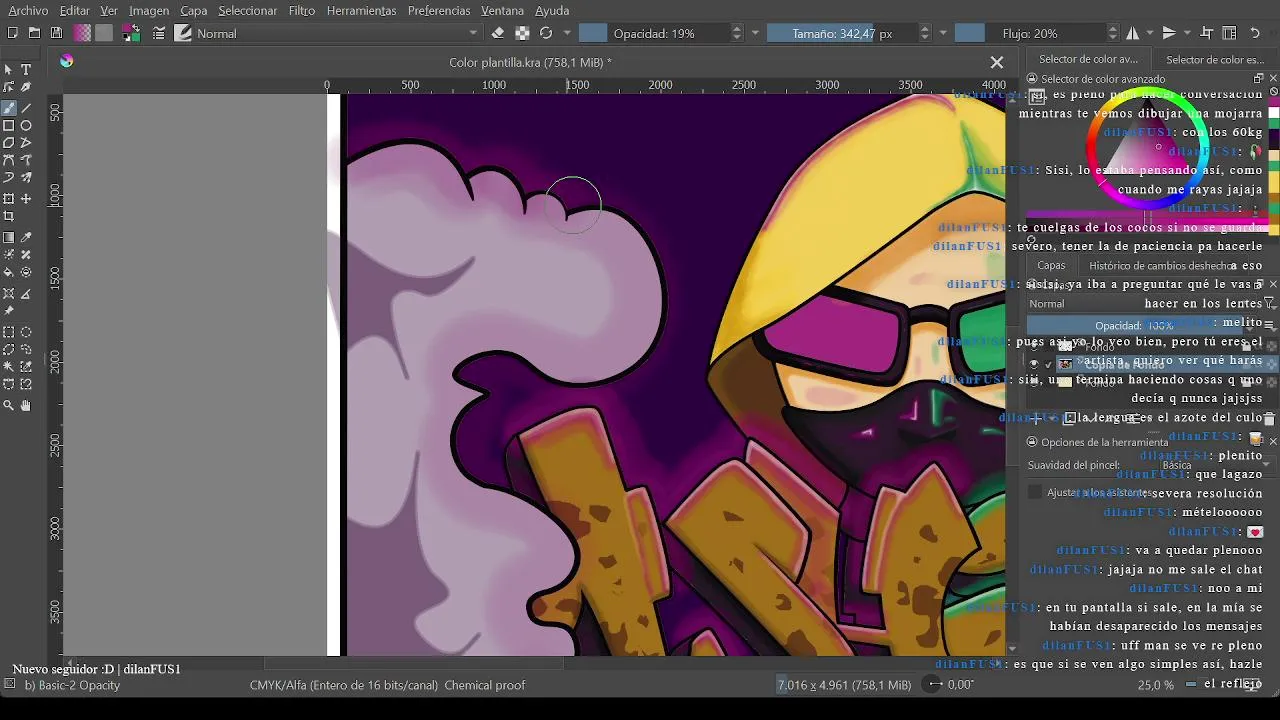Open the workspace chooser in the toolbar
1280x720 pixels.
(1230, 33)
